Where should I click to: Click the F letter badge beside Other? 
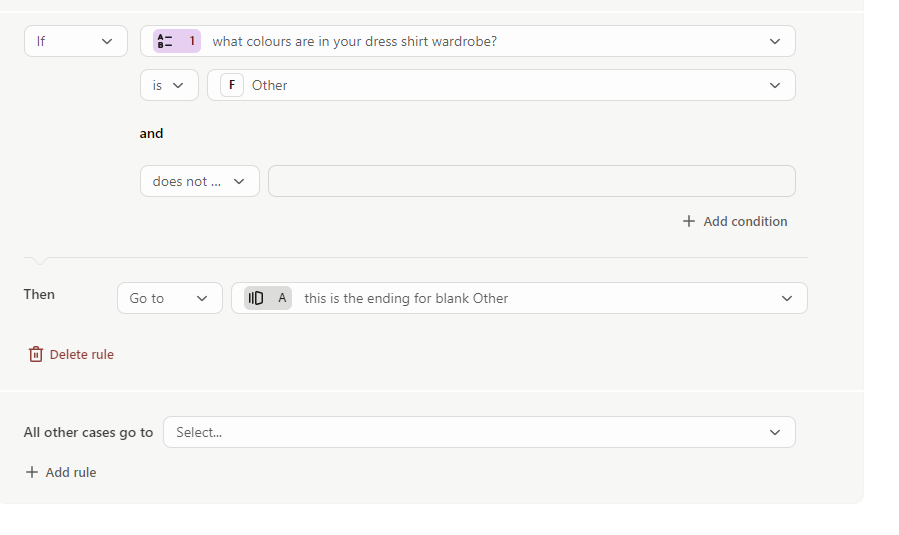(x=232, y=85)
